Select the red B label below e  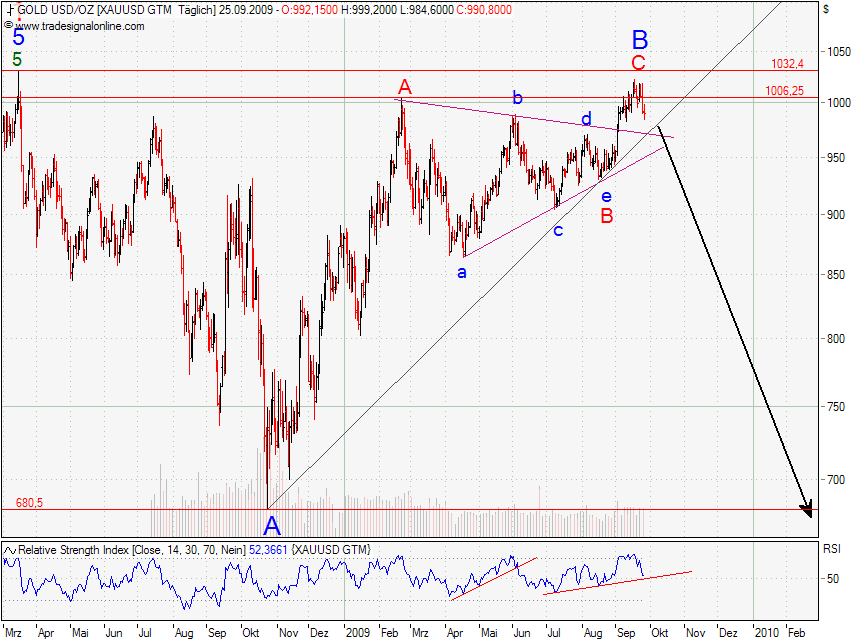[x=607, y=216]
